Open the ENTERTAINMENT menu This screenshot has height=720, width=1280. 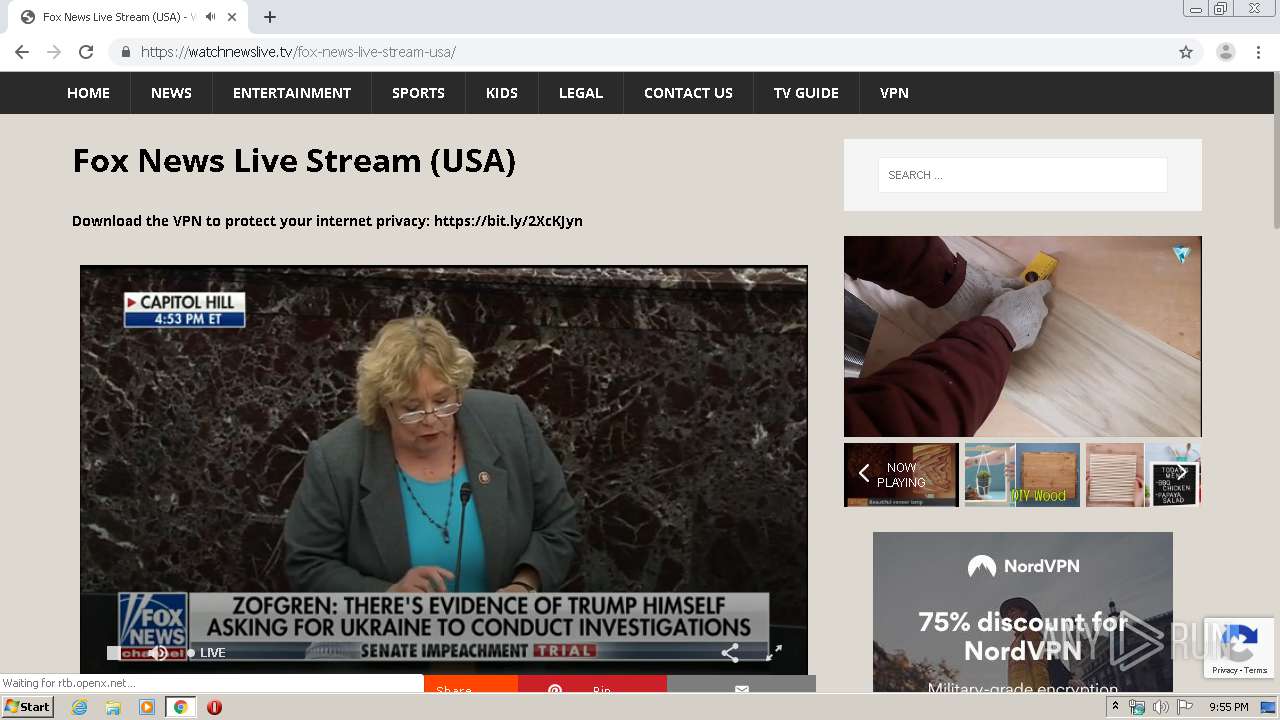(292, 93)
